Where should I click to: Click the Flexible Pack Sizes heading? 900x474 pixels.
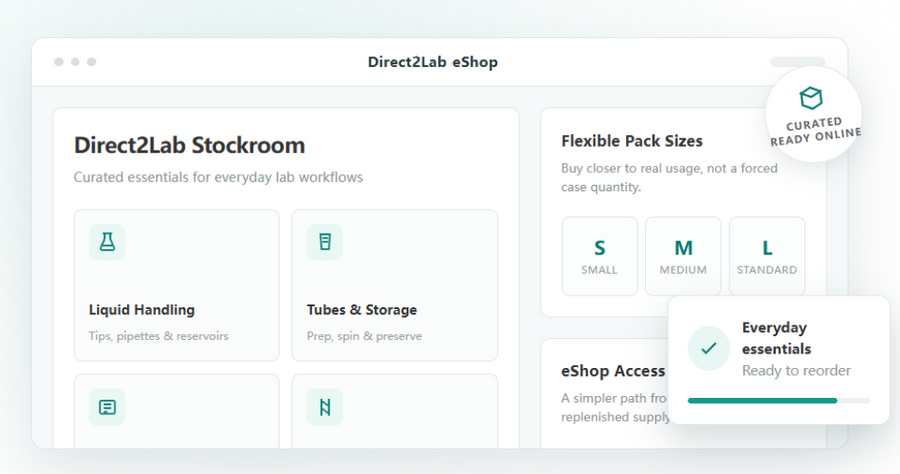[632, 141]
